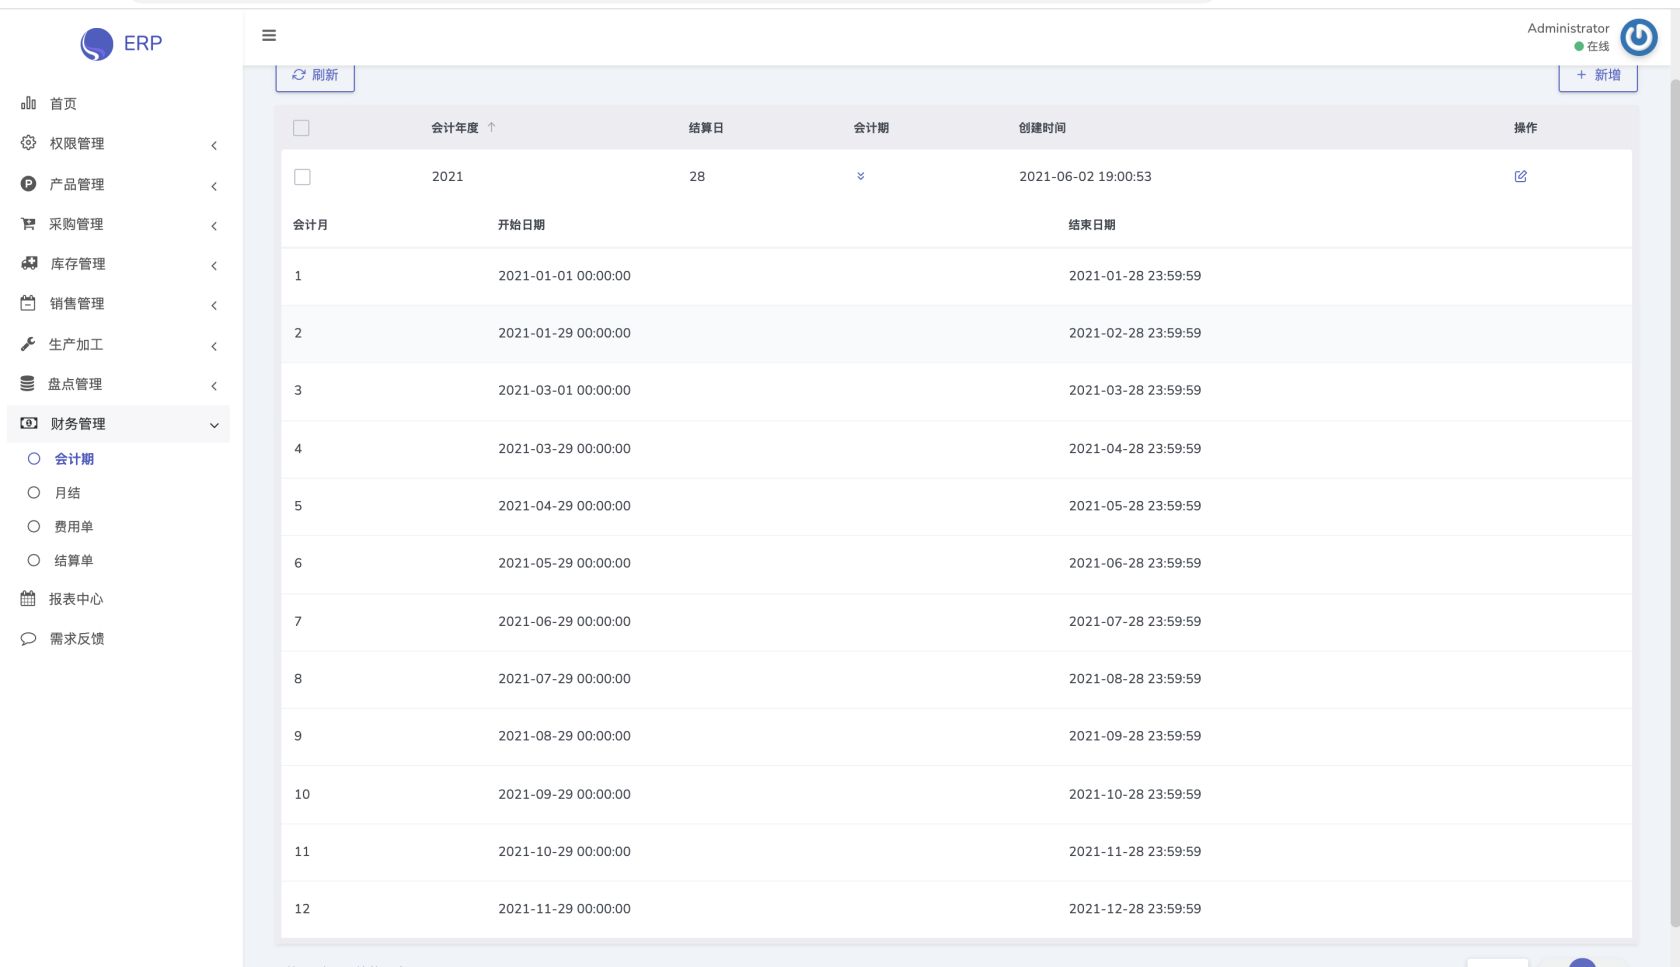Click end date 2021-06-28 23:59:59

click(1135, 563)
